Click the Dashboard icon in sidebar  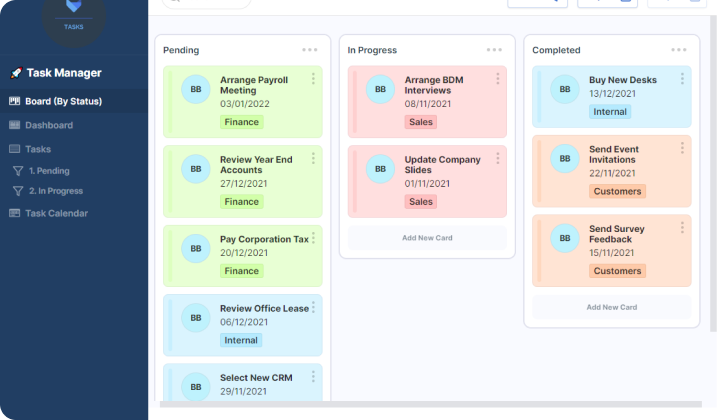[15, 125]
